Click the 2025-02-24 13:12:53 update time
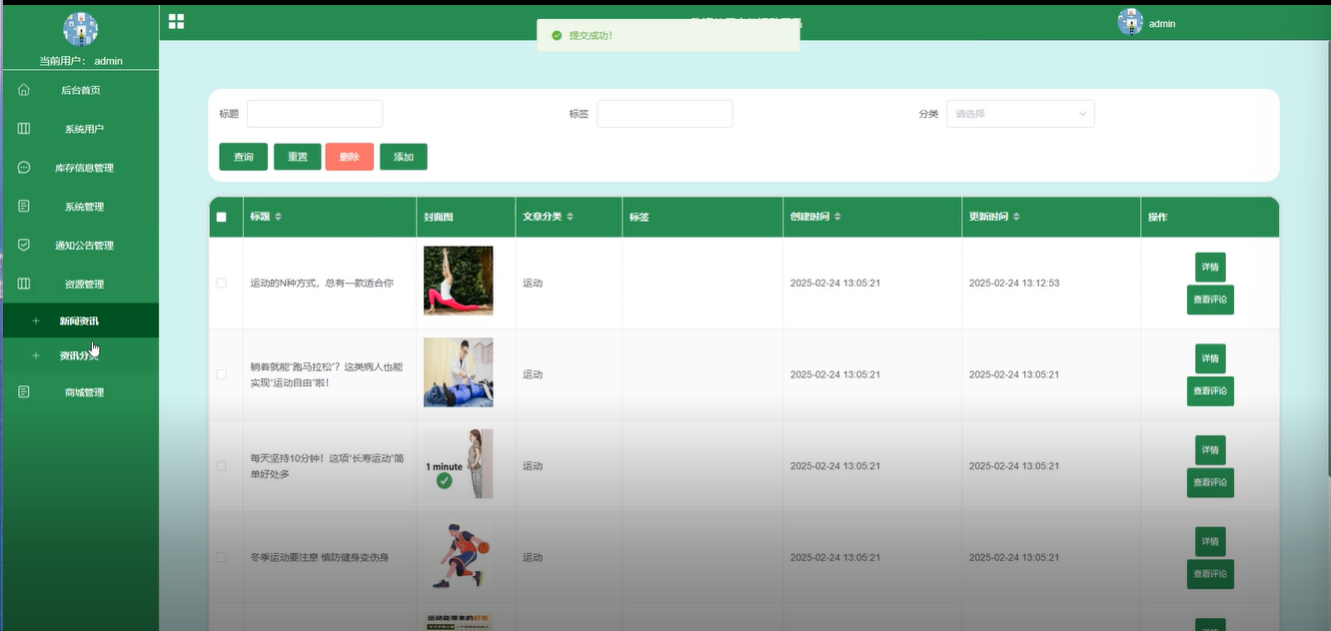 (x=1014, y=283)
